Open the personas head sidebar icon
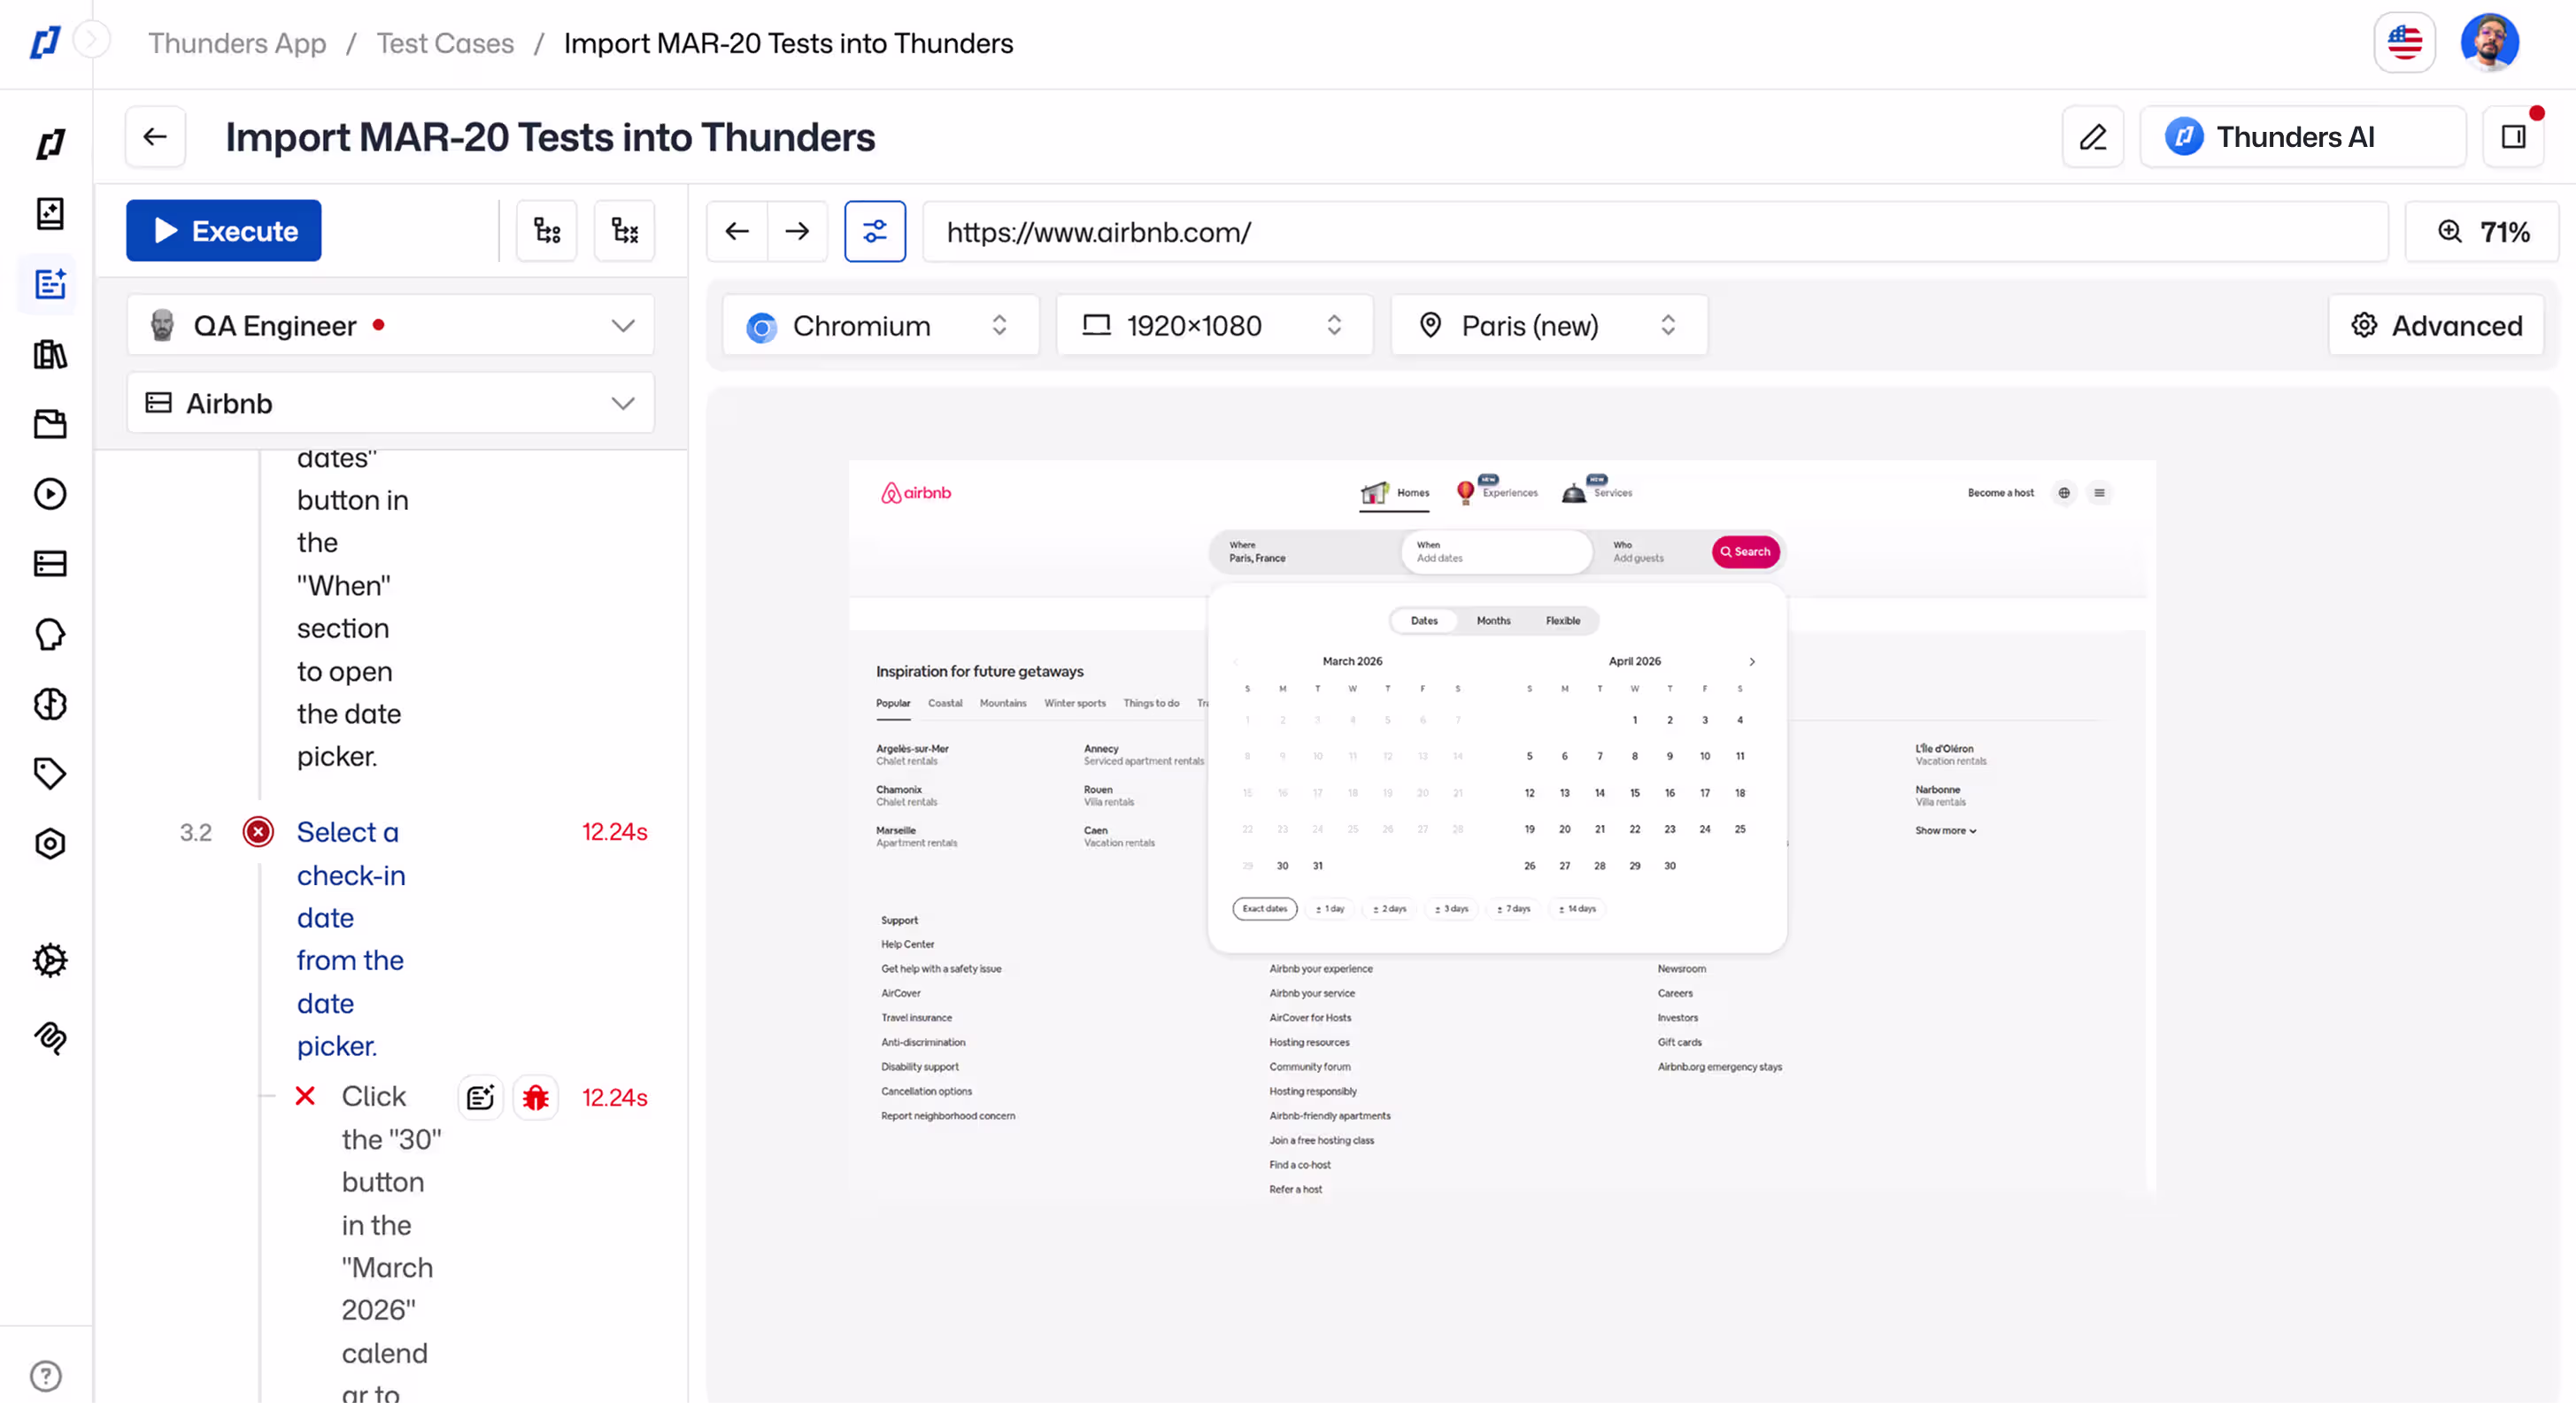2576x1403 pixels. [50, 634]
